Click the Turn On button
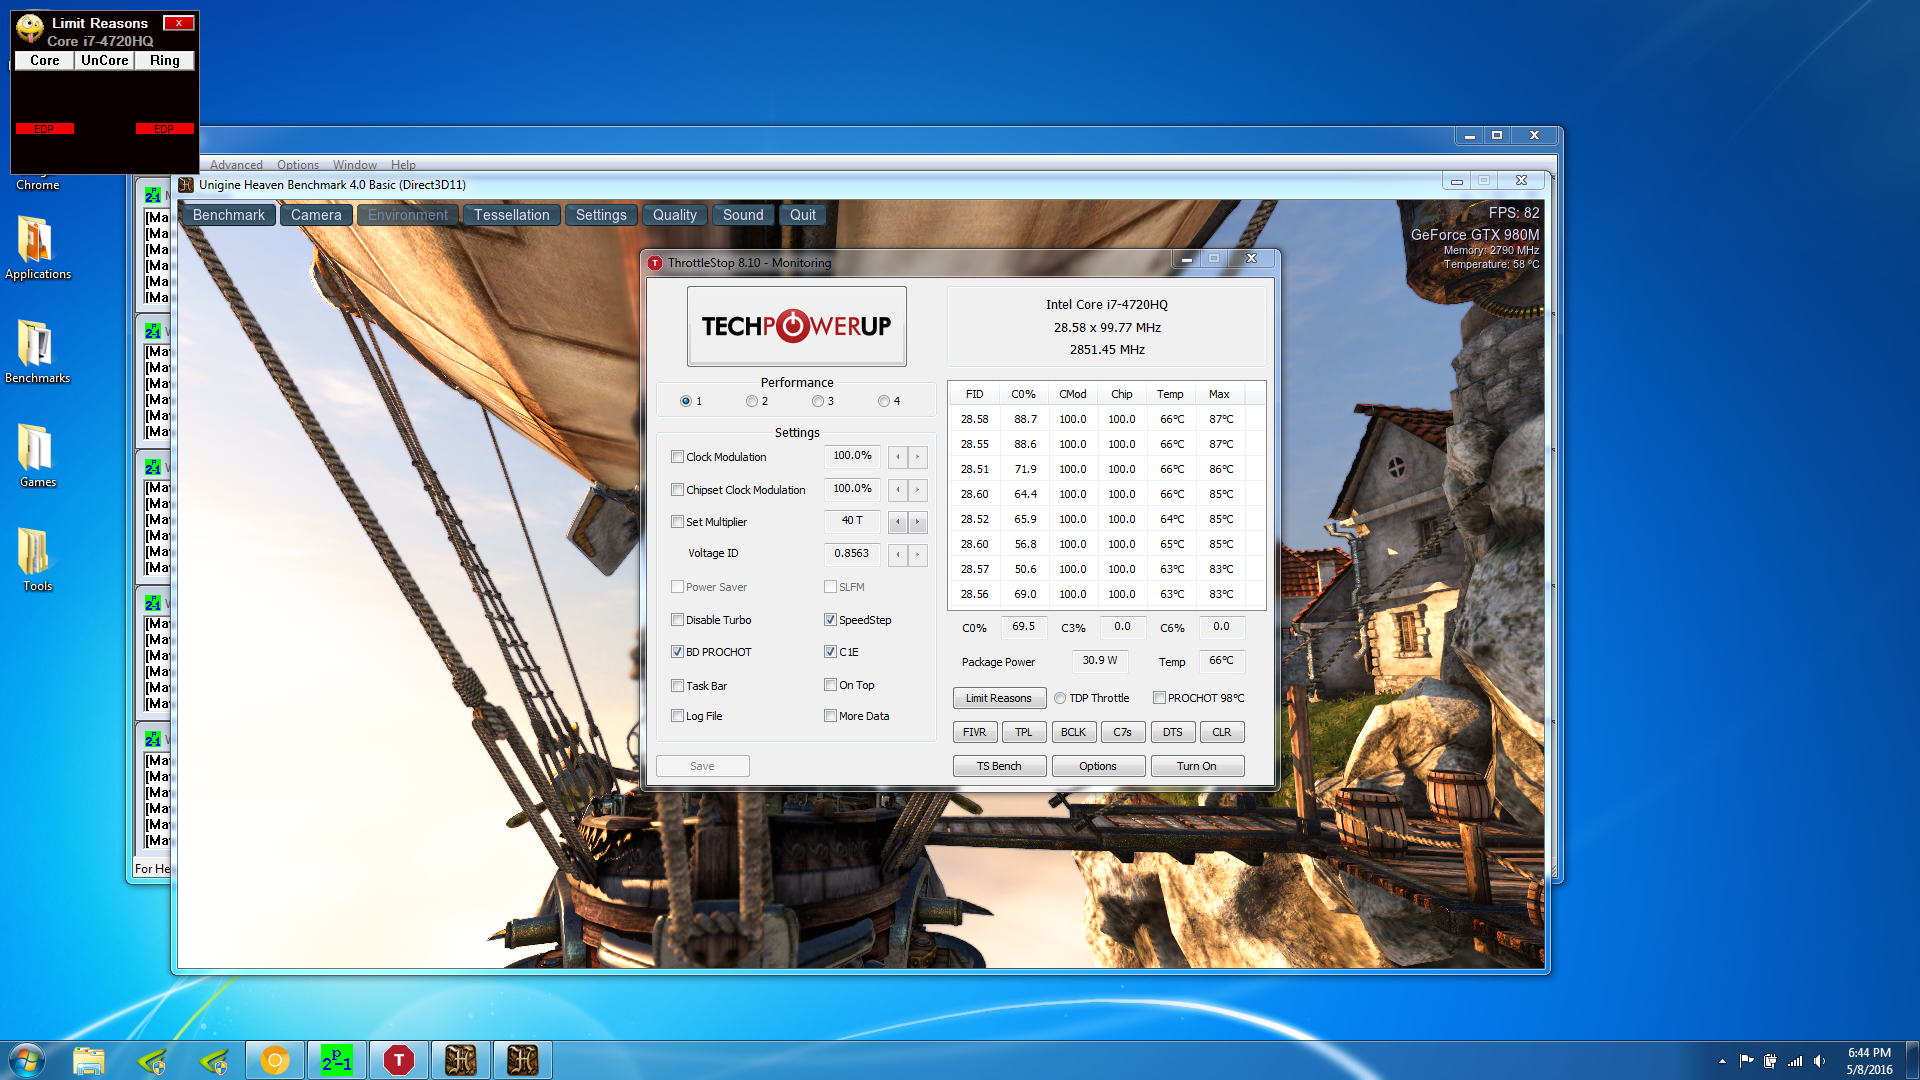 coord(1197,766)
